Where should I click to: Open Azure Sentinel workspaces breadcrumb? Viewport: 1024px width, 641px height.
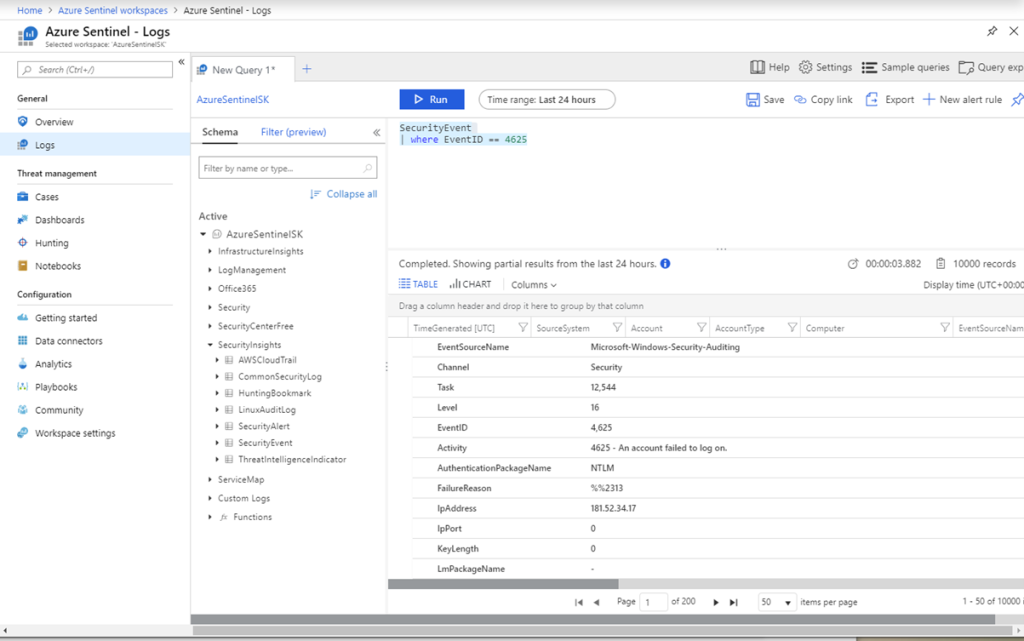[112, 10]
